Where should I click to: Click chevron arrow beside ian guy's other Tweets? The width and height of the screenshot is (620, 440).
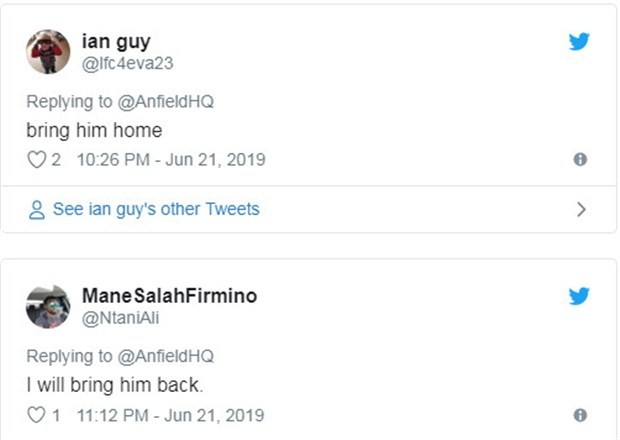[581, 209]
